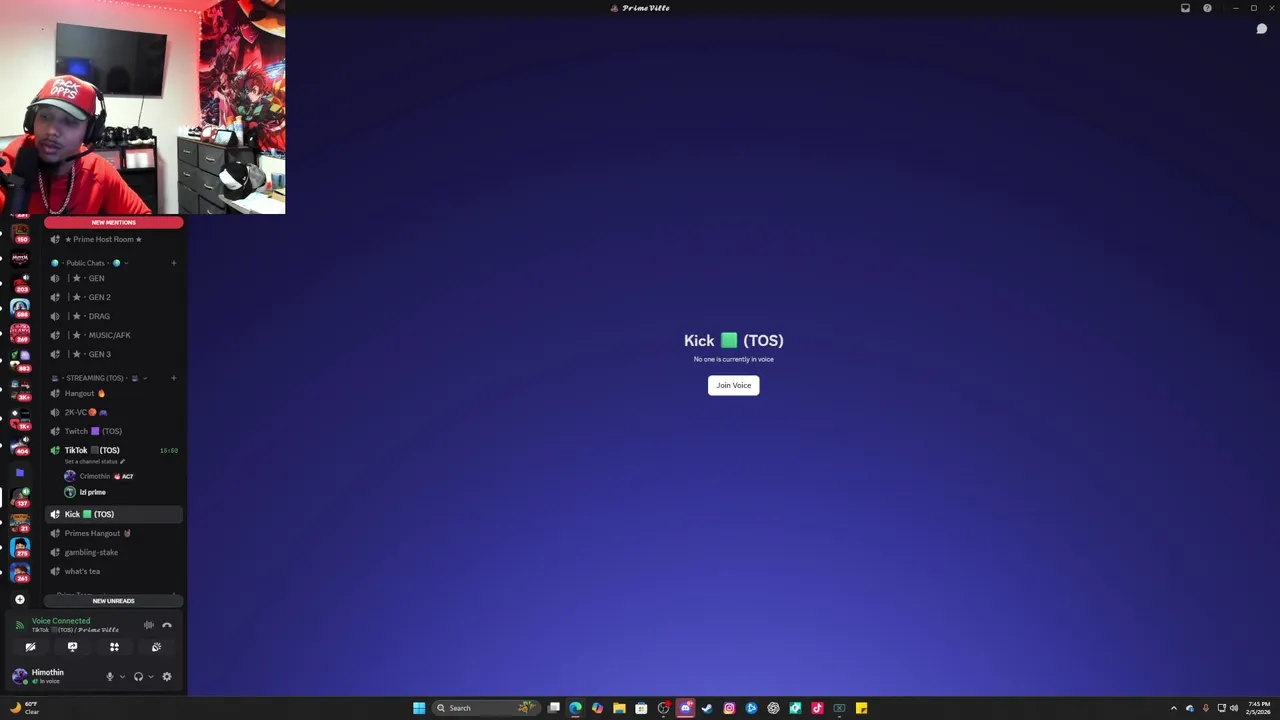The height and width of the screenshot is (720, 1280).
Task: Mute the microphone
Action: [110, 677]
